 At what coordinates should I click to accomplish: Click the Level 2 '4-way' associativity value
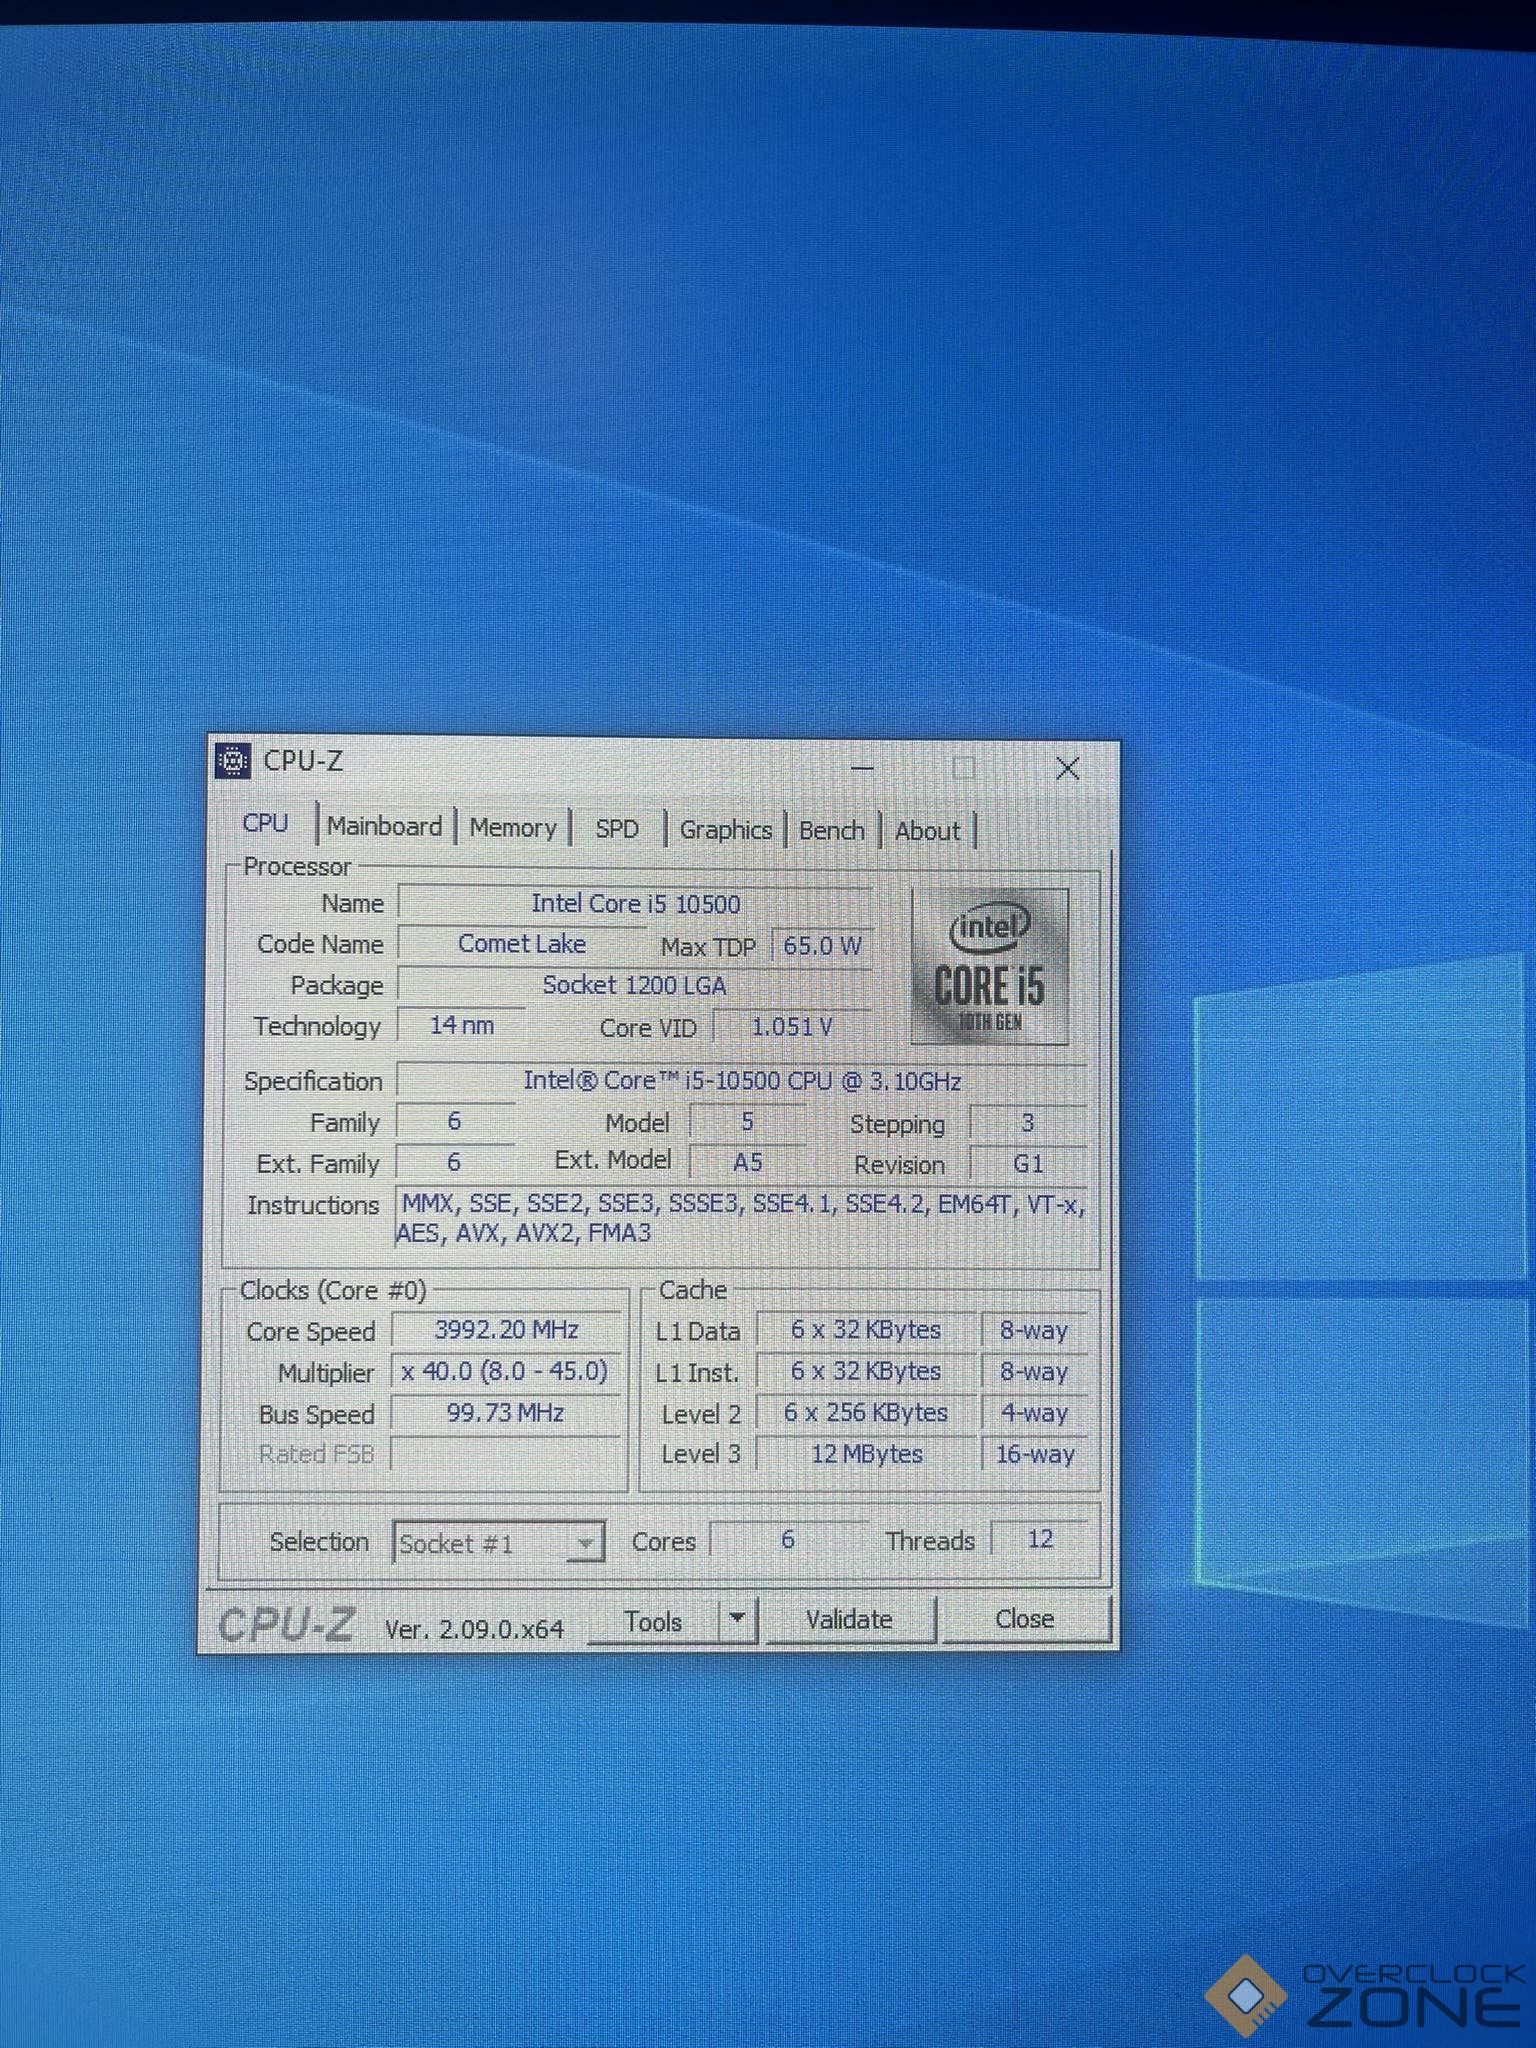[1035, 1413]
